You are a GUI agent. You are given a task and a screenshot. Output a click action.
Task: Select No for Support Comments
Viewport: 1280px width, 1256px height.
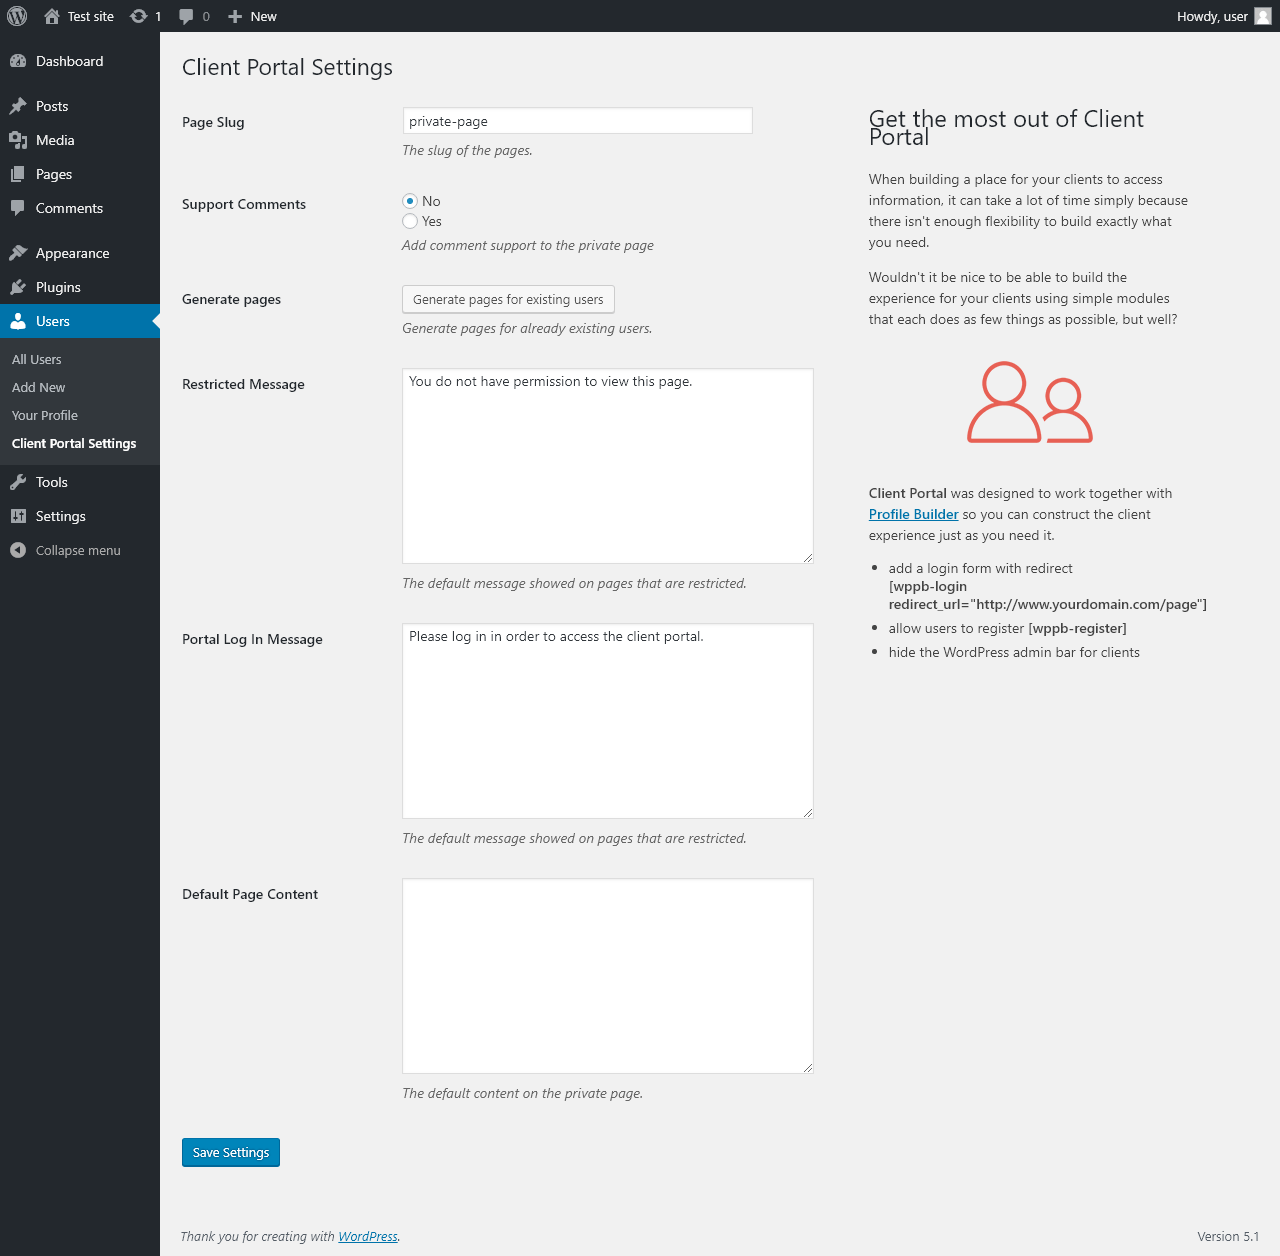tap(410, 201)
